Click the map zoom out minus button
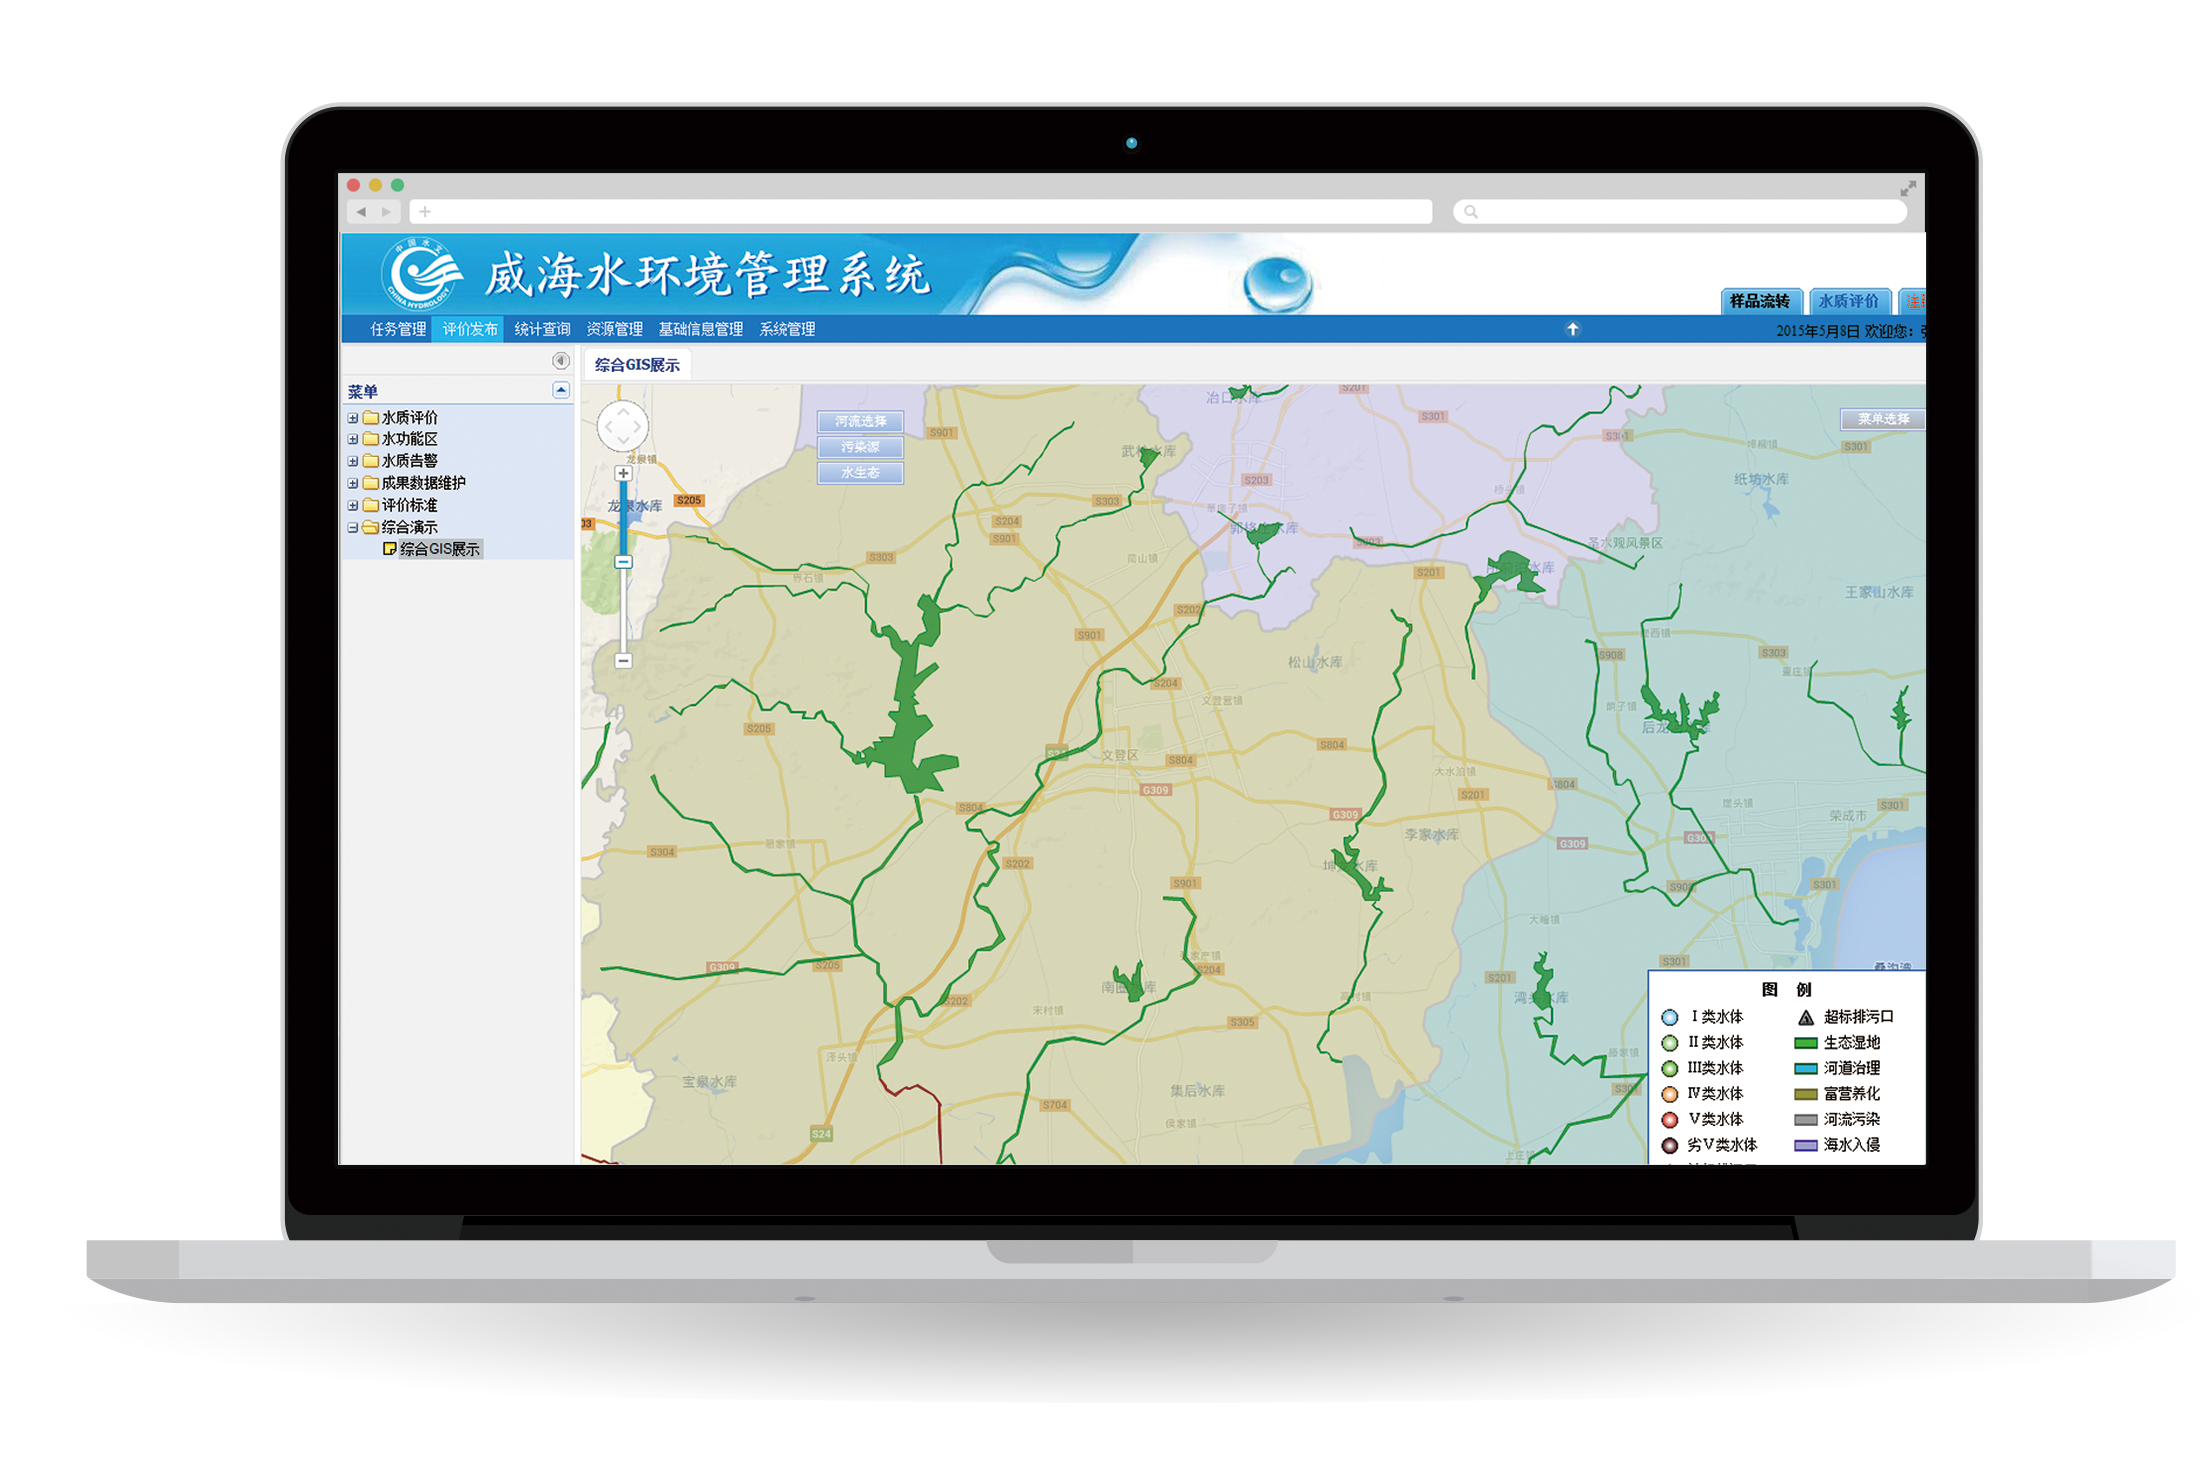The width and height of the screenshot is (2209, 1476). click(x=623, y=661)
